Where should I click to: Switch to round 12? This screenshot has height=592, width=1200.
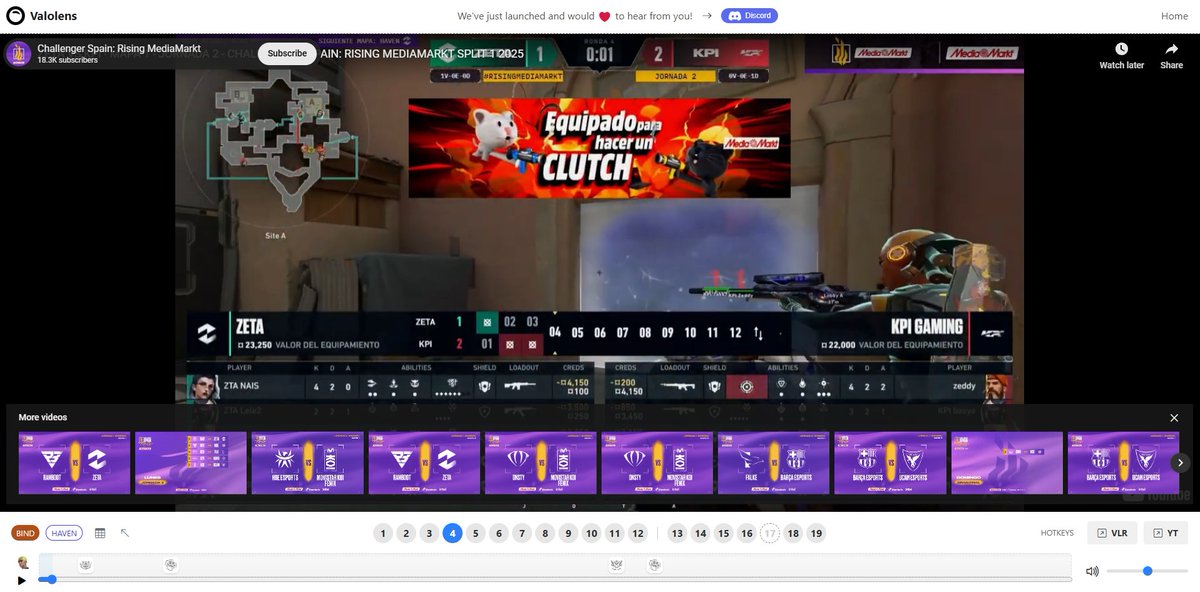(x=638, y=533)
